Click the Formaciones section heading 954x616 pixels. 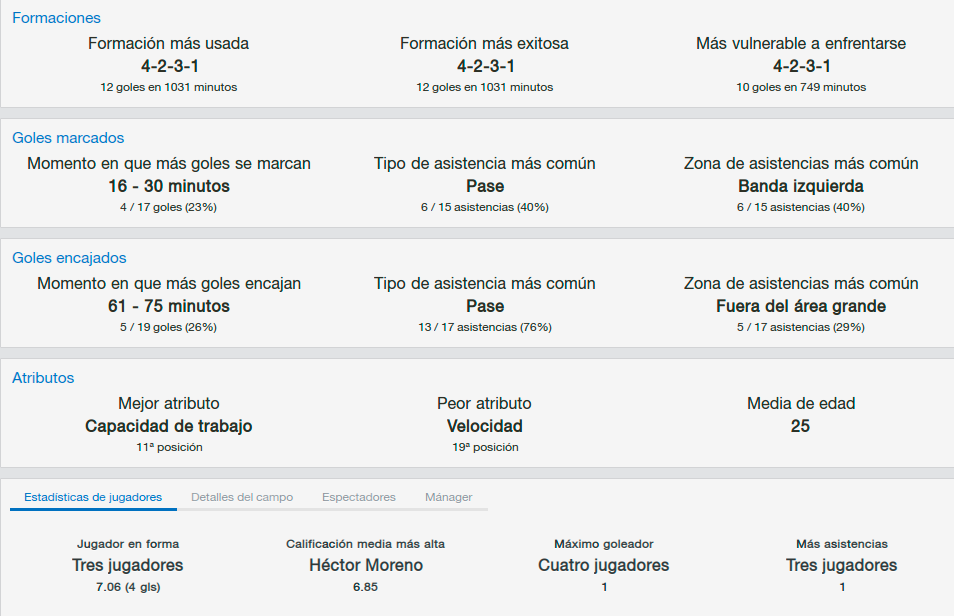point(57,18)
